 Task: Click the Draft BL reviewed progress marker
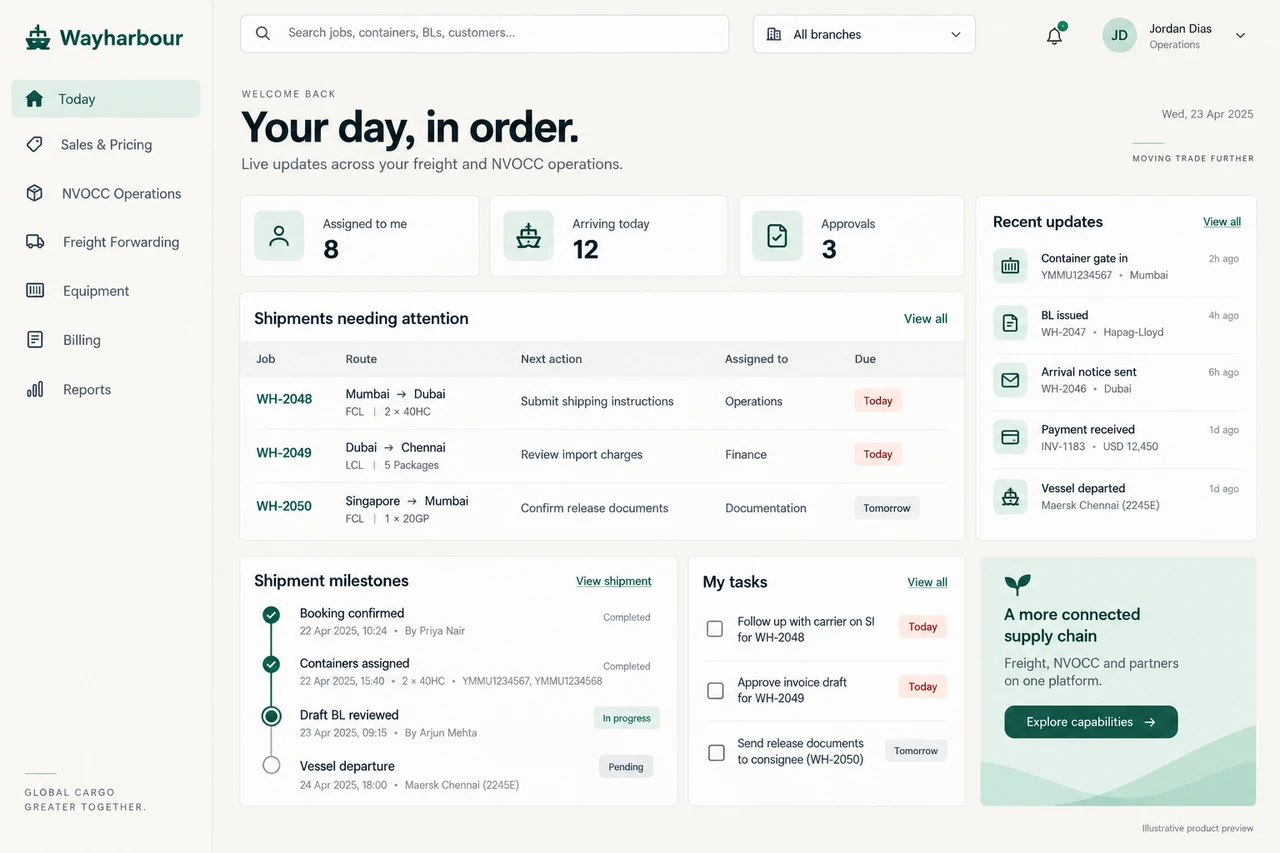pyautogui.click(x=271, y=716)
